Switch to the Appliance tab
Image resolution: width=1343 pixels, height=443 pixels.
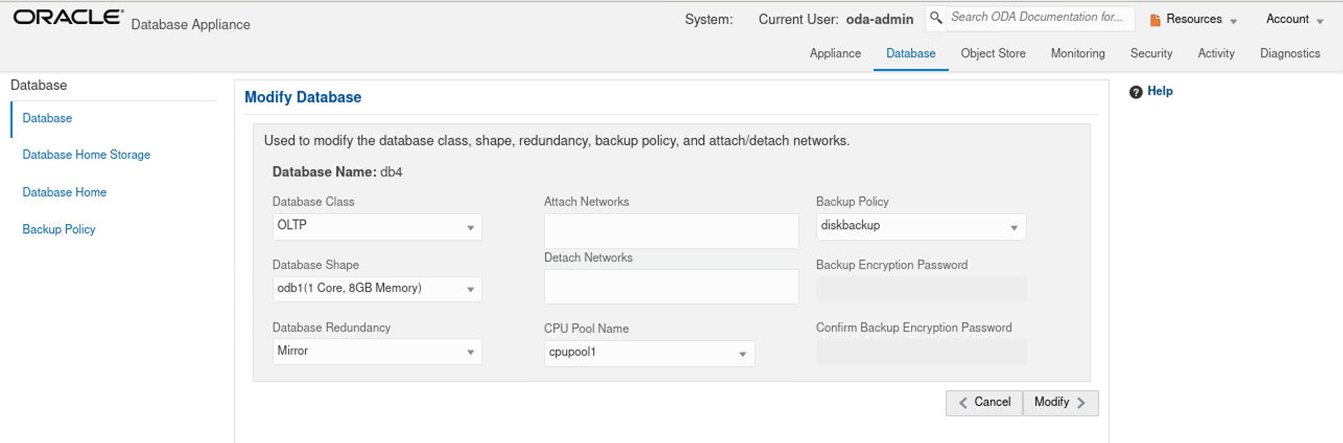[835, 54]
